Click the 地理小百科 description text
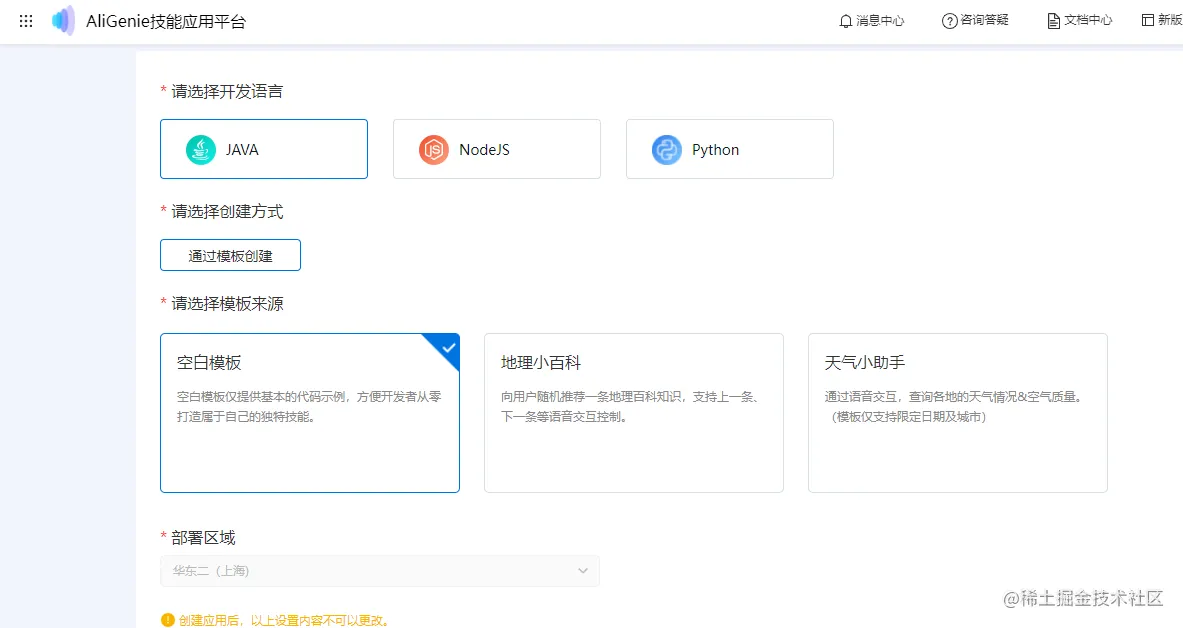Screen dimensions: 1183x628 tap(632, 406)
